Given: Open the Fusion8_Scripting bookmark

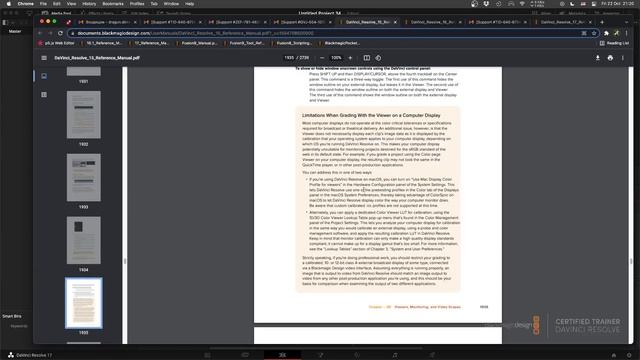Looking at the screenshot, I should 291,43.
